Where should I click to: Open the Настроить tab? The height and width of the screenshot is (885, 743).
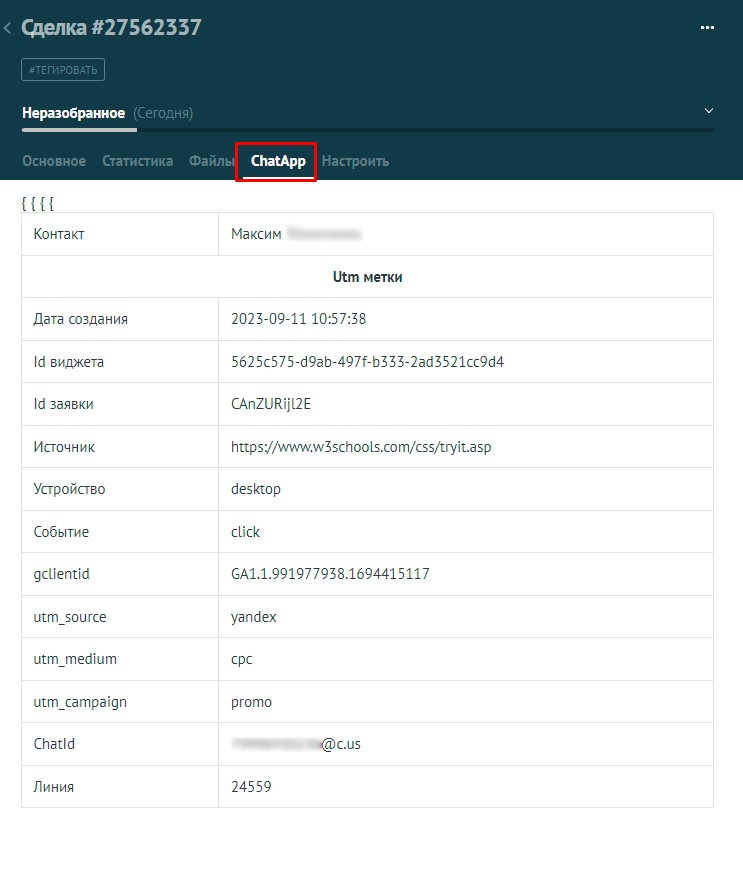click(355, 161)
